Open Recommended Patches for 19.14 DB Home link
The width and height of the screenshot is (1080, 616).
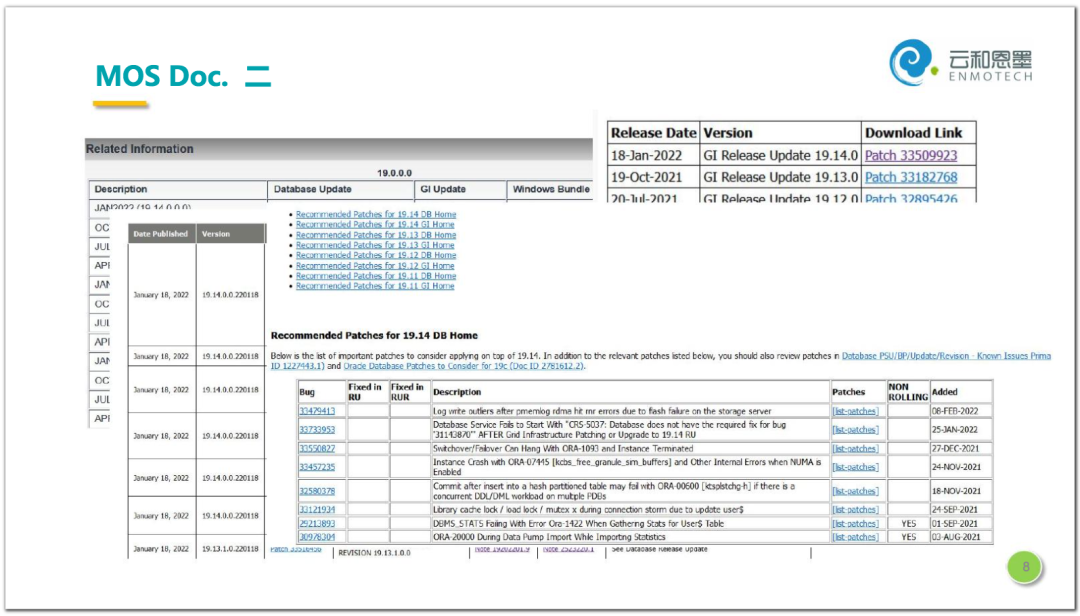(375, 214)
